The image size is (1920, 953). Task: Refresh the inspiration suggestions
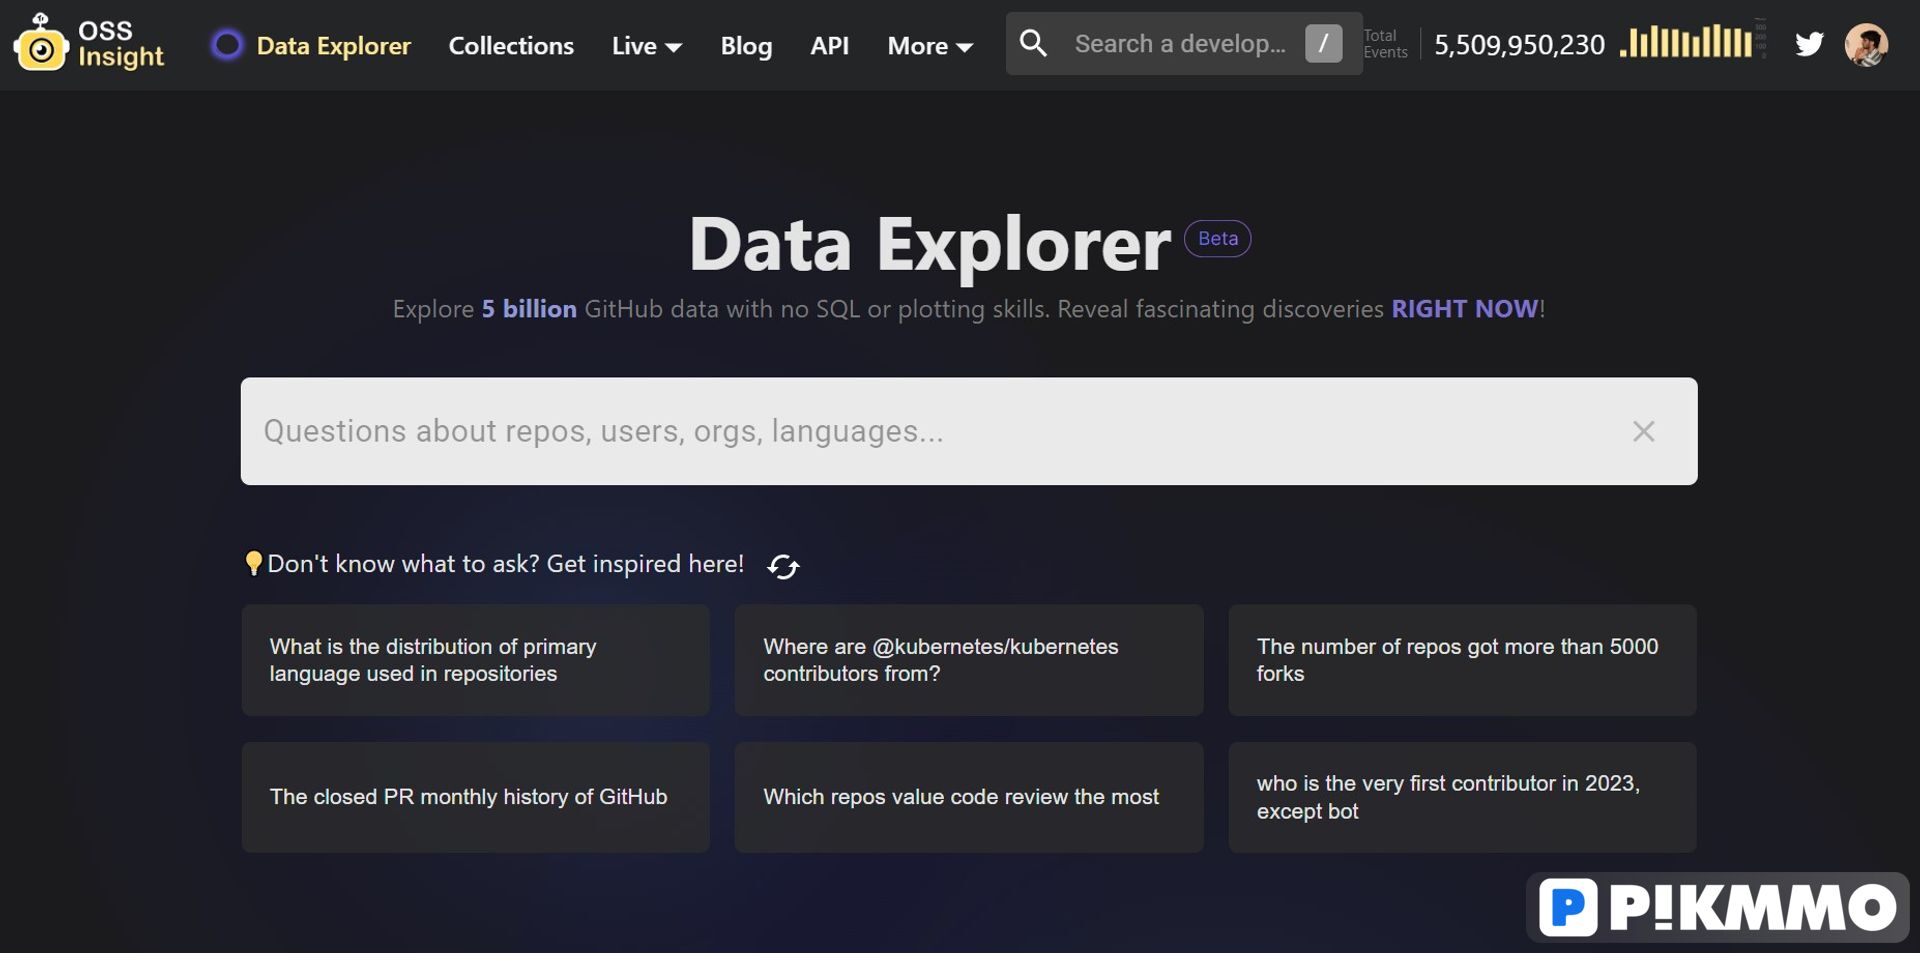click(x=783, y=566)
